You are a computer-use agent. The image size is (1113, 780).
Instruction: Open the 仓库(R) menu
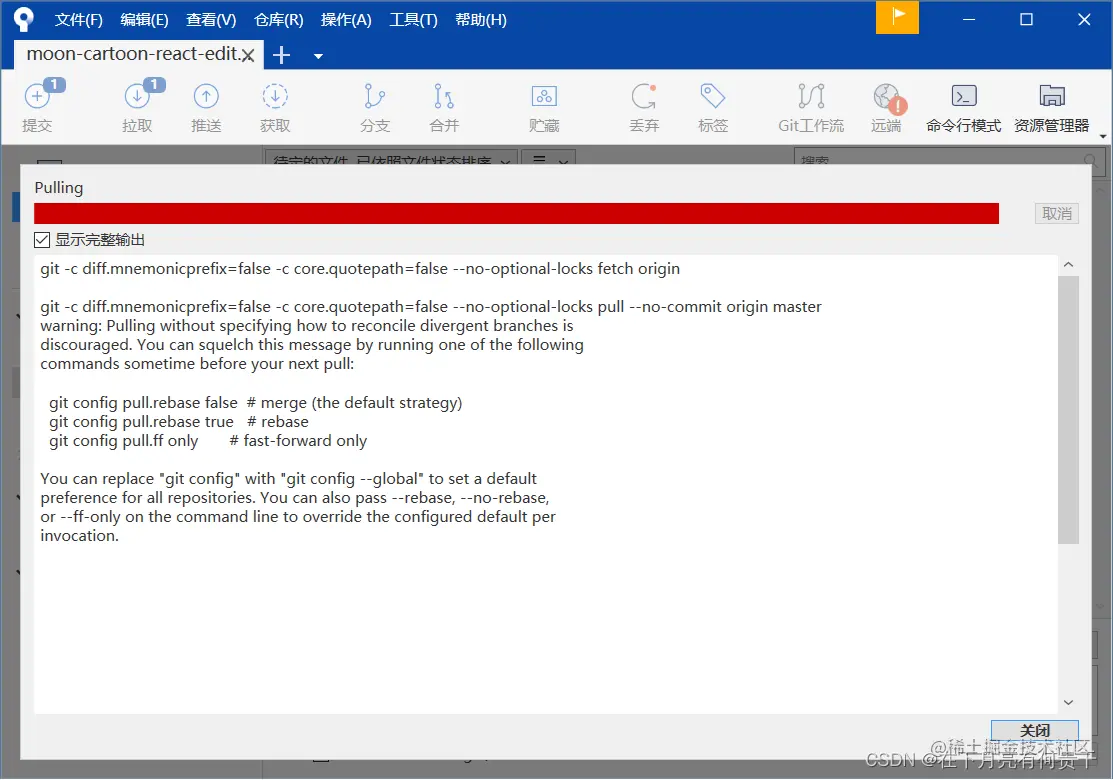coord(278,20)
